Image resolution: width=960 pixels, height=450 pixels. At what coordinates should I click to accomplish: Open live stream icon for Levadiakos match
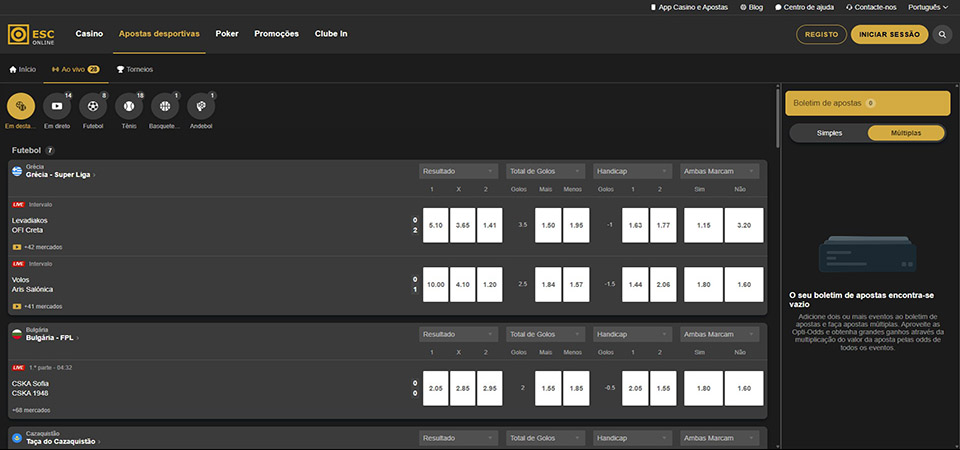coord(17,247)
